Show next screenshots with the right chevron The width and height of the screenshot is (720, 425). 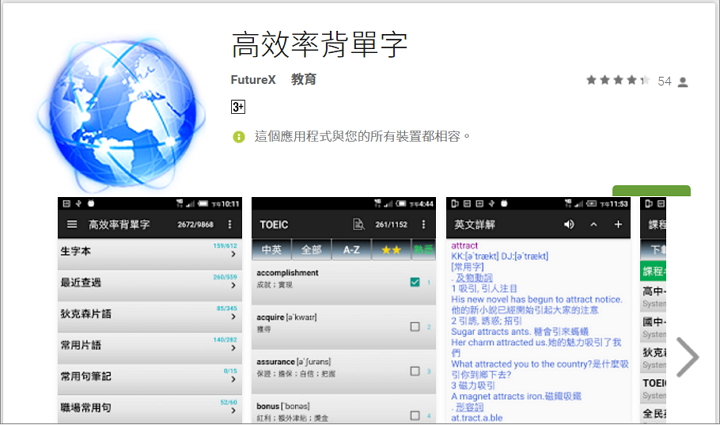687,357
